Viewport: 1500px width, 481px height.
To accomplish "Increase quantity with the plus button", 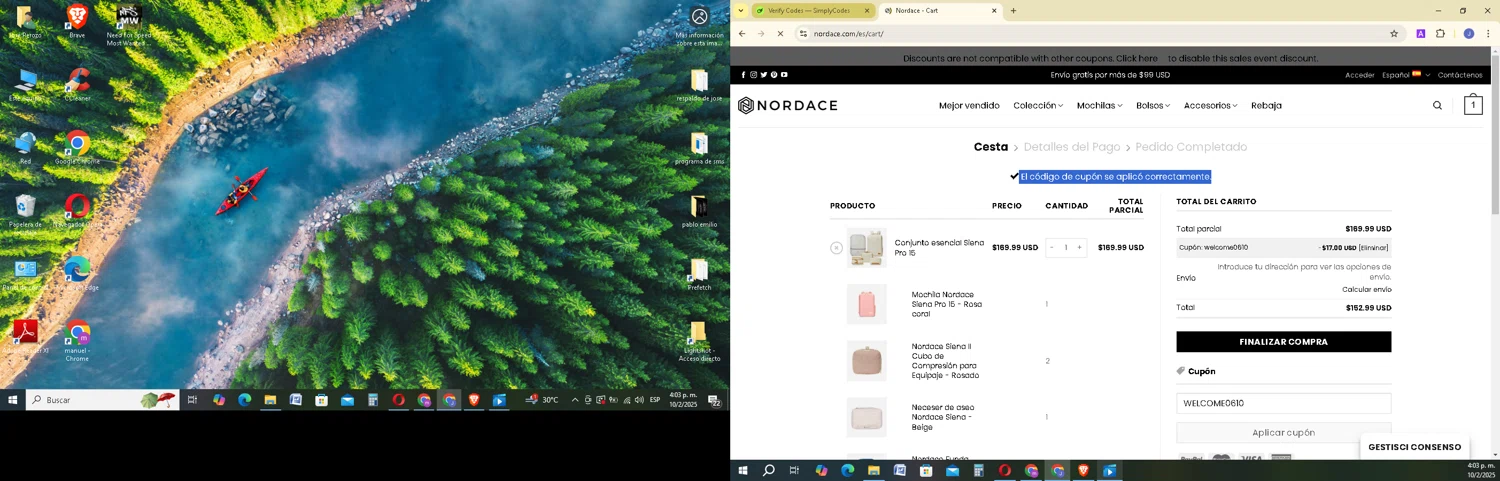I will (x=1079, y=248).
